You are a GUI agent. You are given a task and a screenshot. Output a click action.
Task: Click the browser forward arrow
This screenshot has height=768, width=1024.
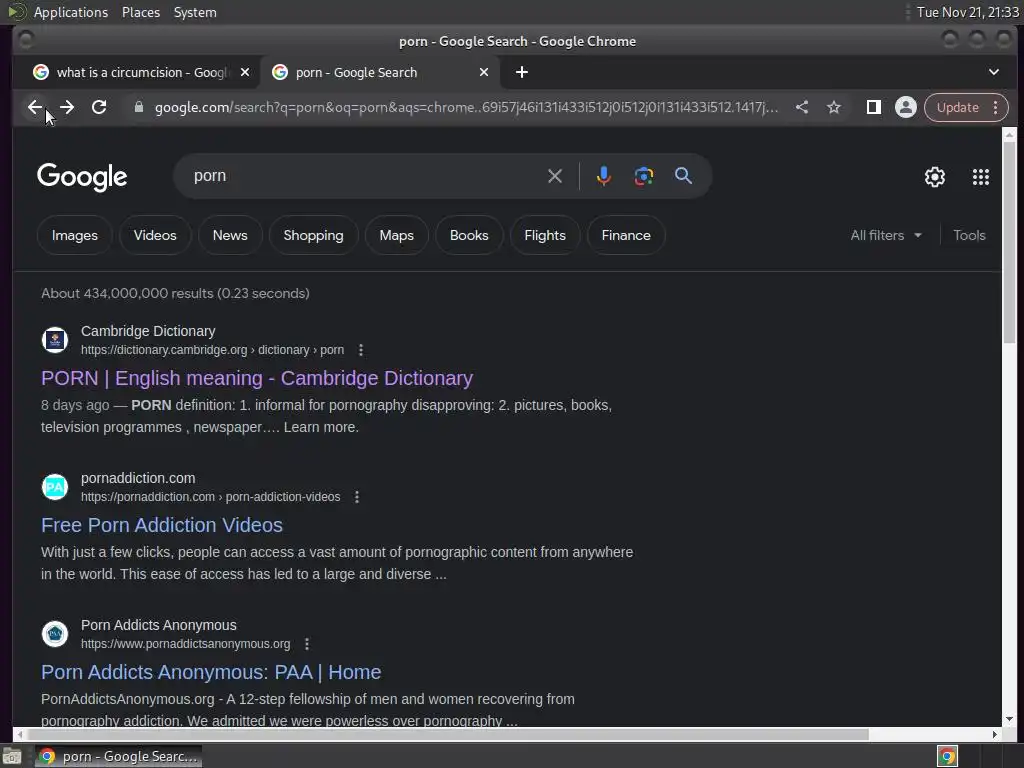67,107
